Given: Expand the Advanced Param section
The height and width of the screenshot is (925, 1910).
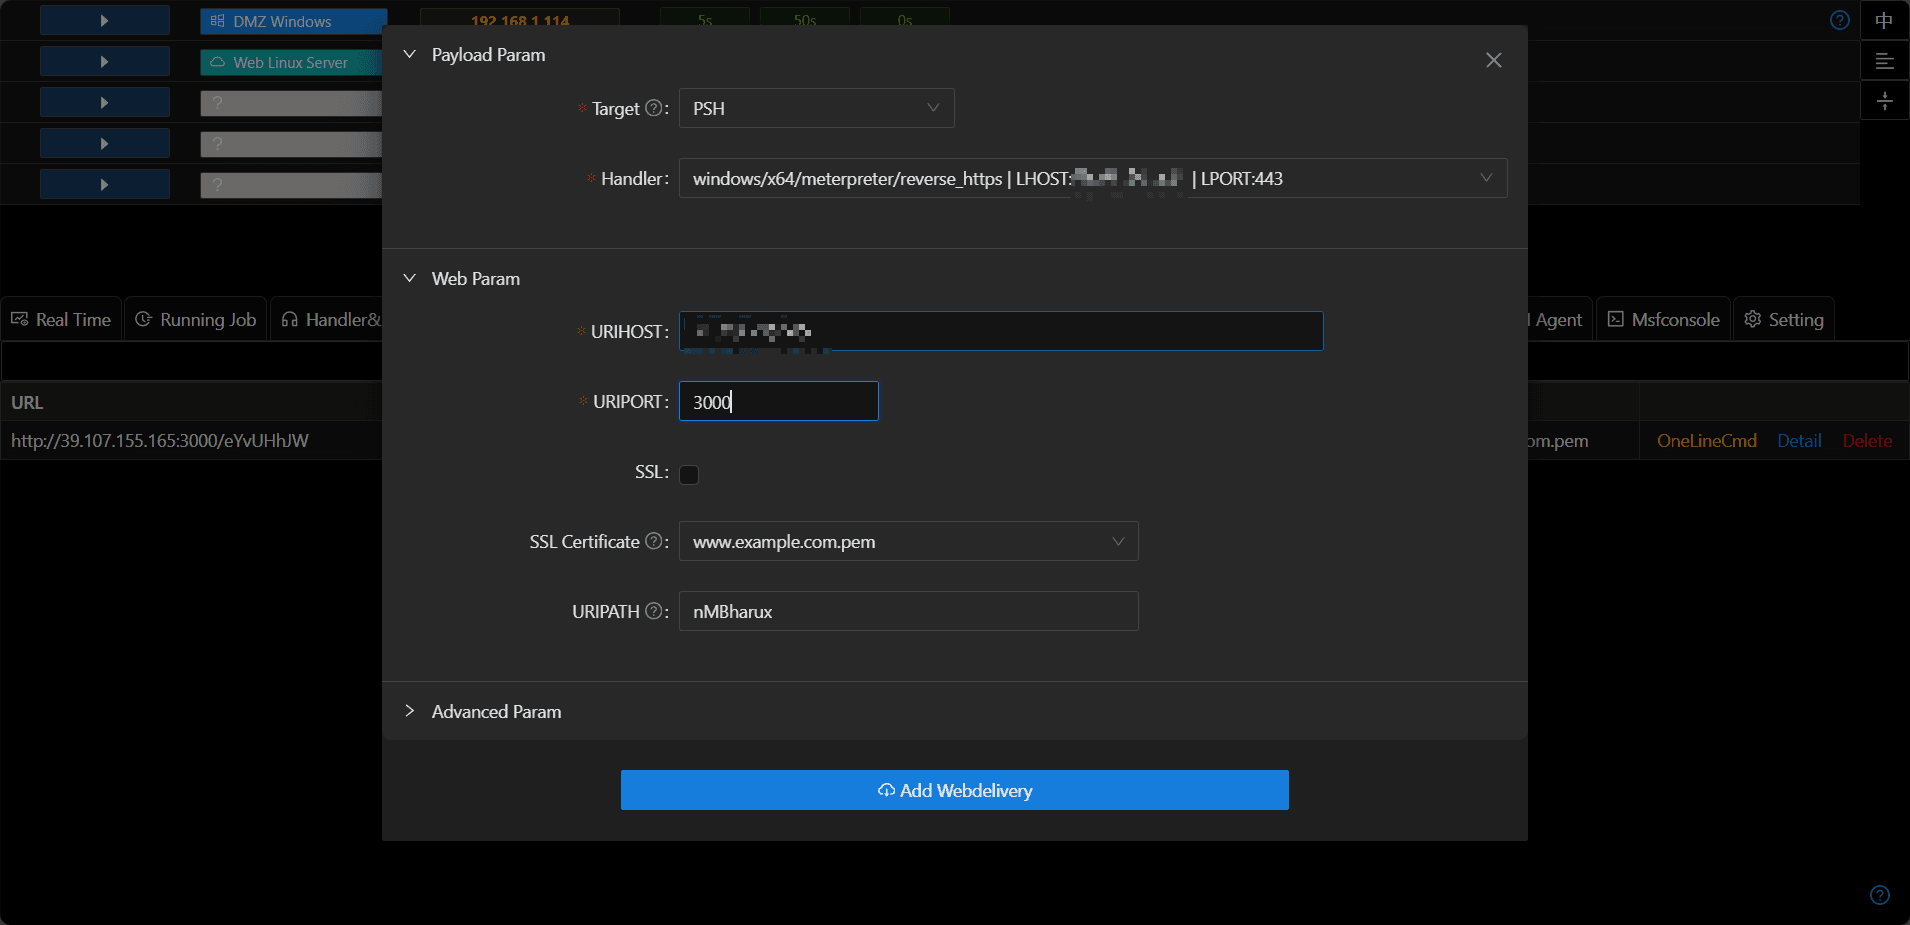Looking at the screenshot, I should (409, 711).
